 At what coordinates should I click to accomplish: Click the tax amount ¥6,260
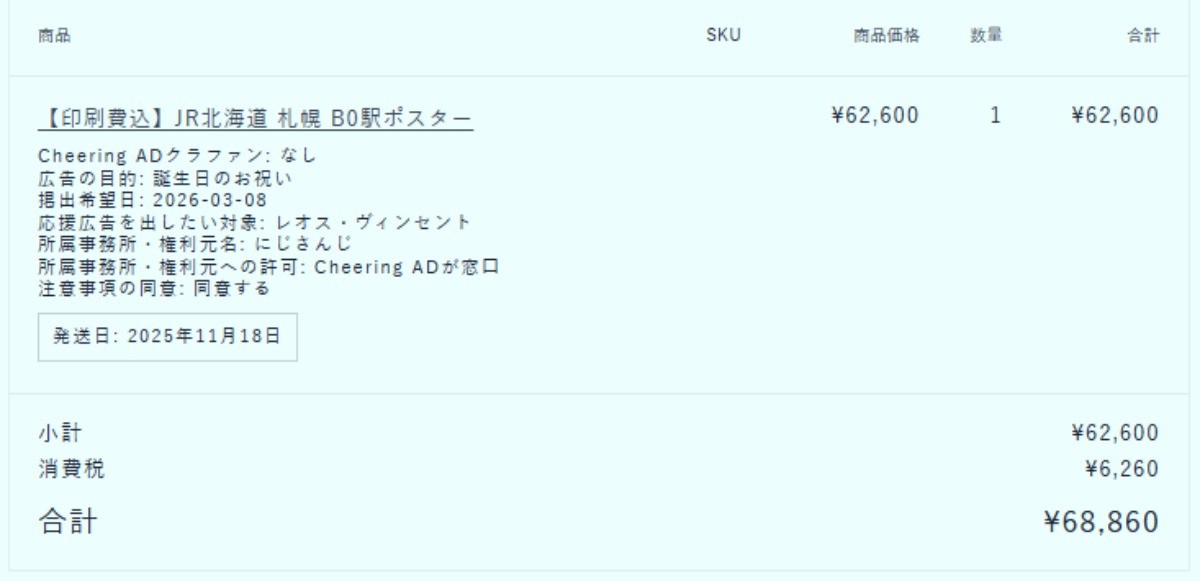(x=1122, y=469)
